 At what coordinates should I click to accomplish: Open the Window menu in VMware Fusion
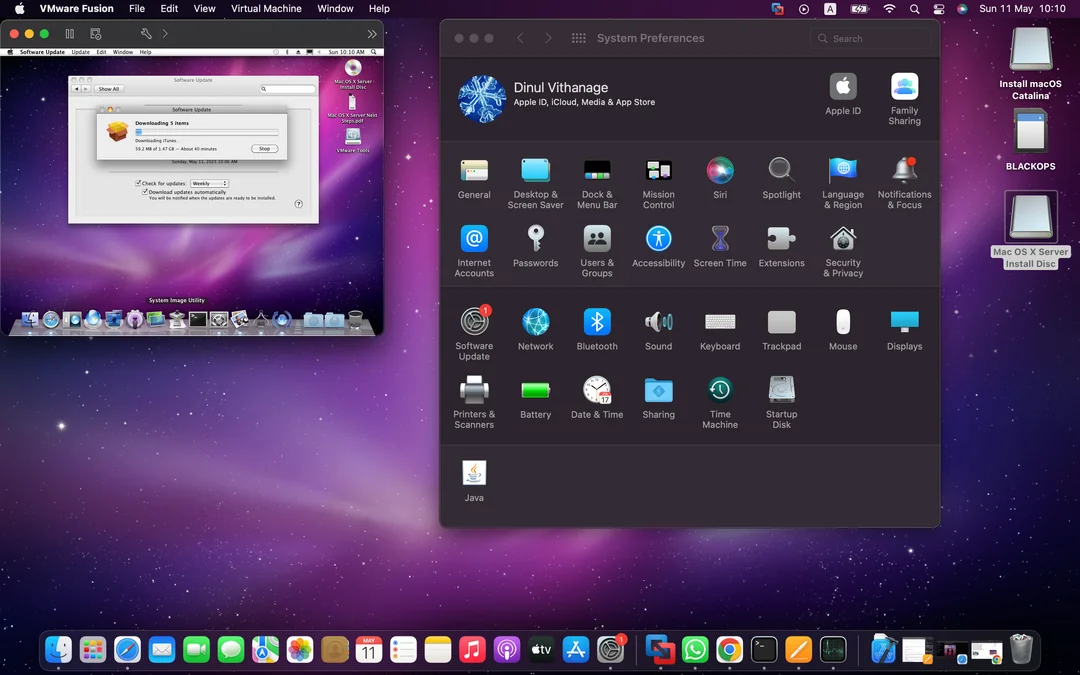point(335,8)
